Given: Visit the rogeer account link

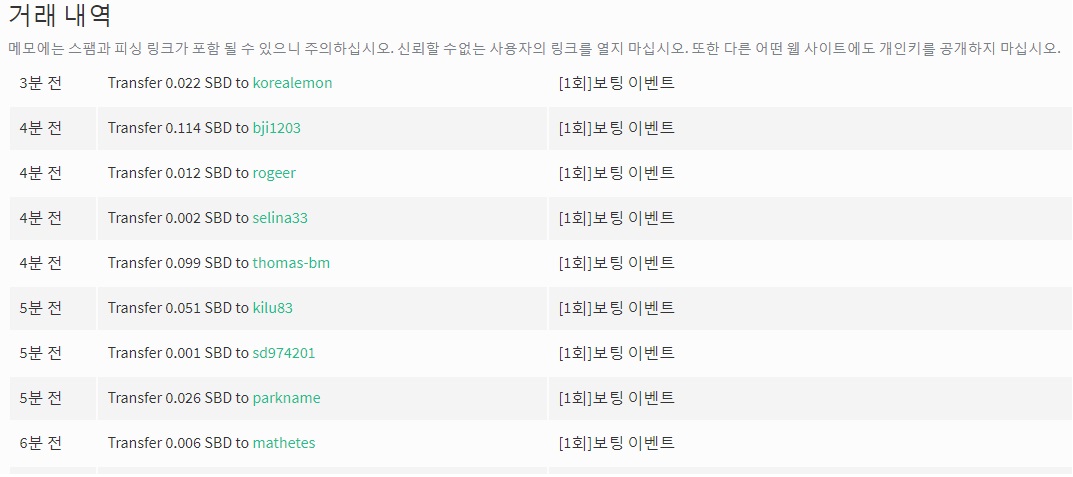Looking at the screenshot, I should 274,173.
